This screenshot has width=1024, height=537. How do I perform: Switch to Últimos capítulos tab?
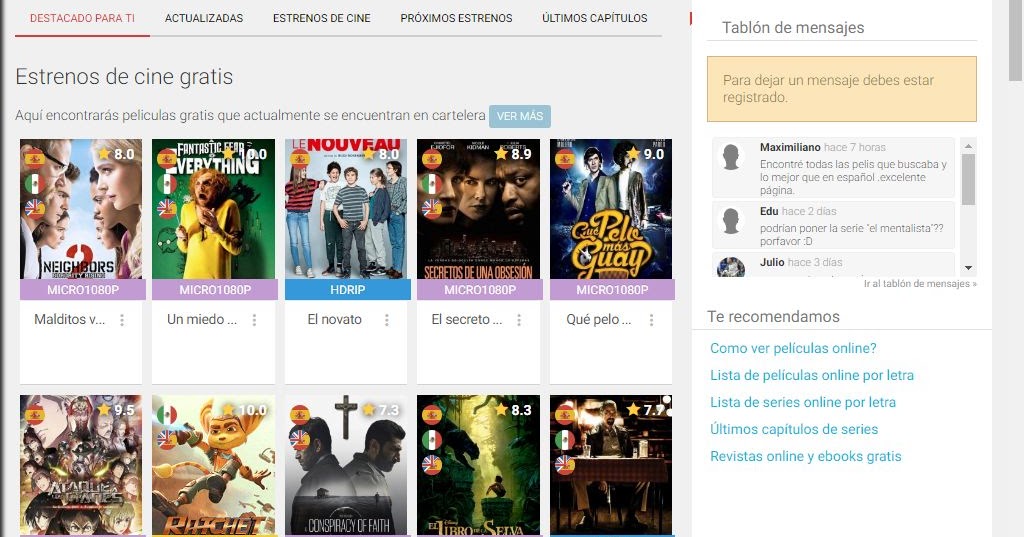(595, 18)
